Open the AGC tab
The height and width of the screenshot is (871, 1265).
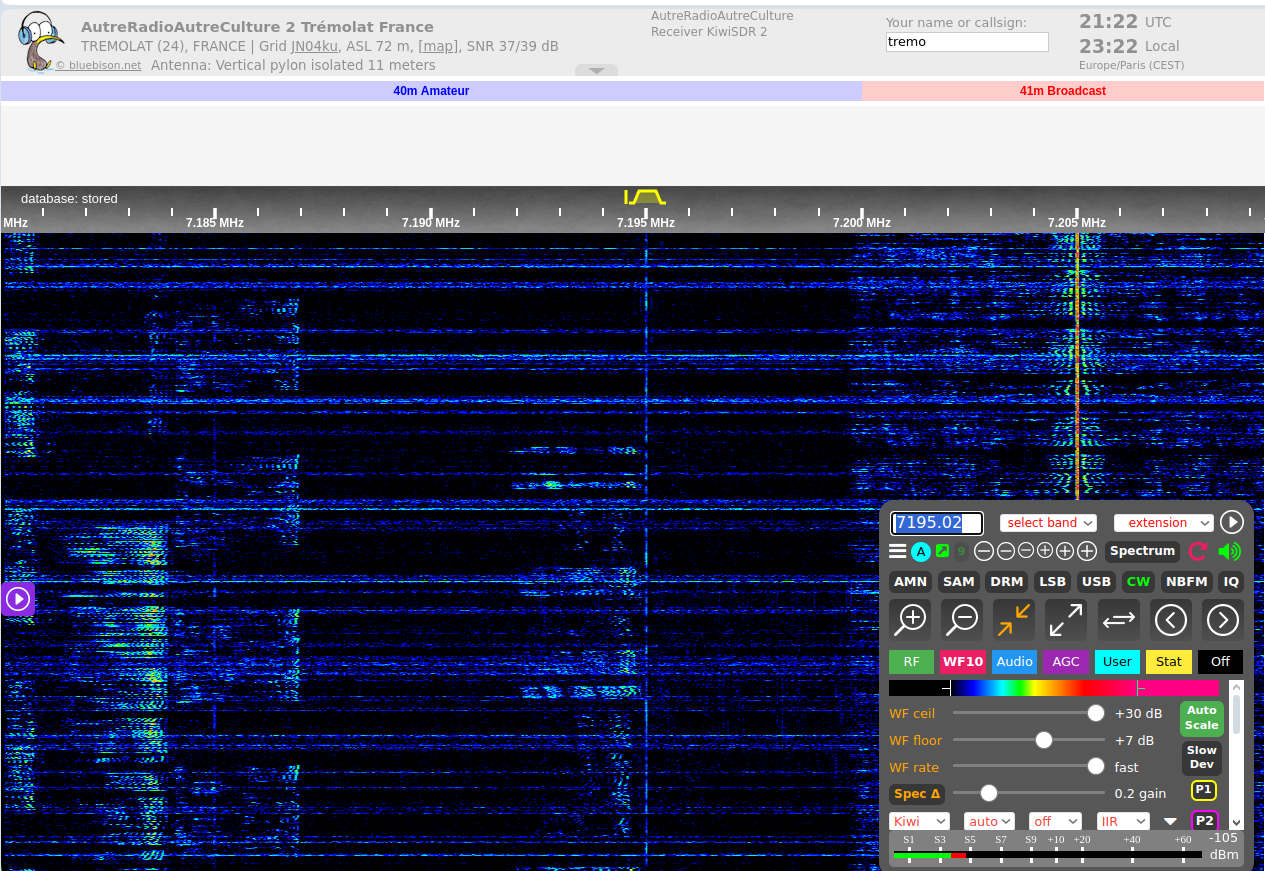(1066, 662)
